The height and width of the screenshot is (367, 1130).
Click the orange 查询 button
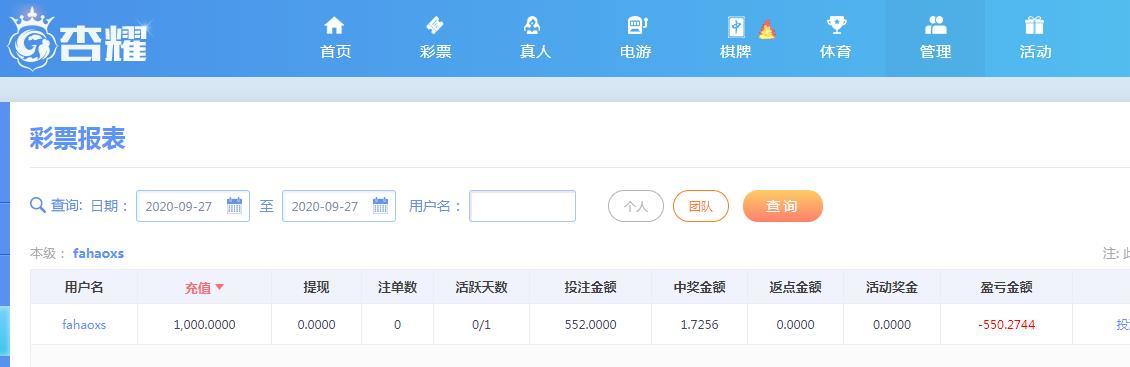pyautogui.click(x=783, y=206)
